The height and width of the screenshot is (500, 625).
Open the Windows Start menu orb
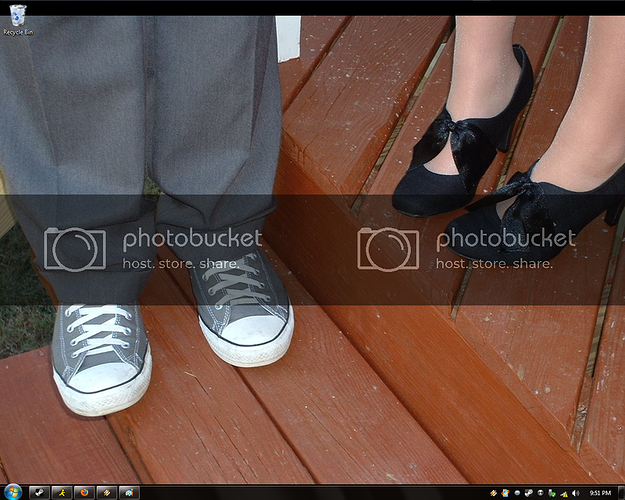click(x=12, y=492)
